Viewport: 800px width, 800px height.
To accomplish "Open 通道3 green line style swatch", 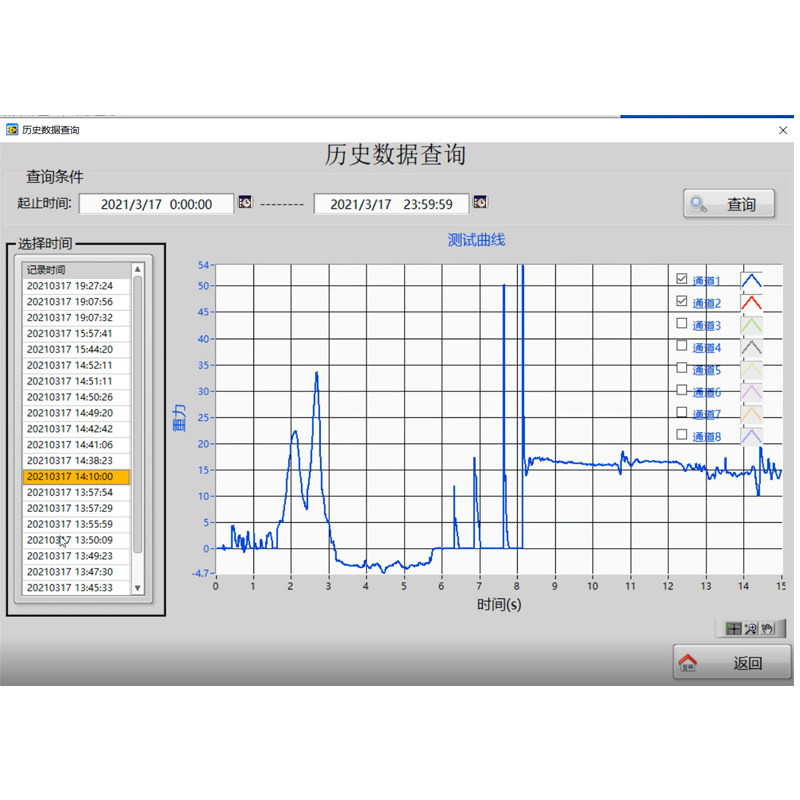I will click(751, 325).
